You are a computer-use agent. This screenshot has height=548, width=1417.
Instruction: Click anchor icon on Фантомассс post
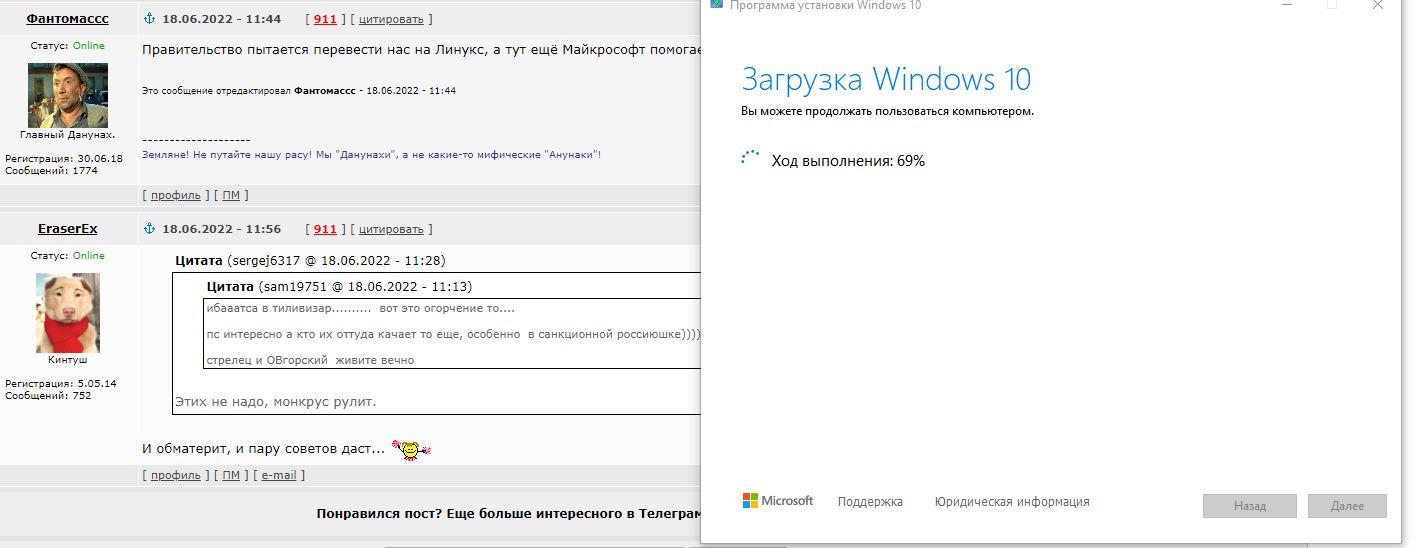(150, 19)
